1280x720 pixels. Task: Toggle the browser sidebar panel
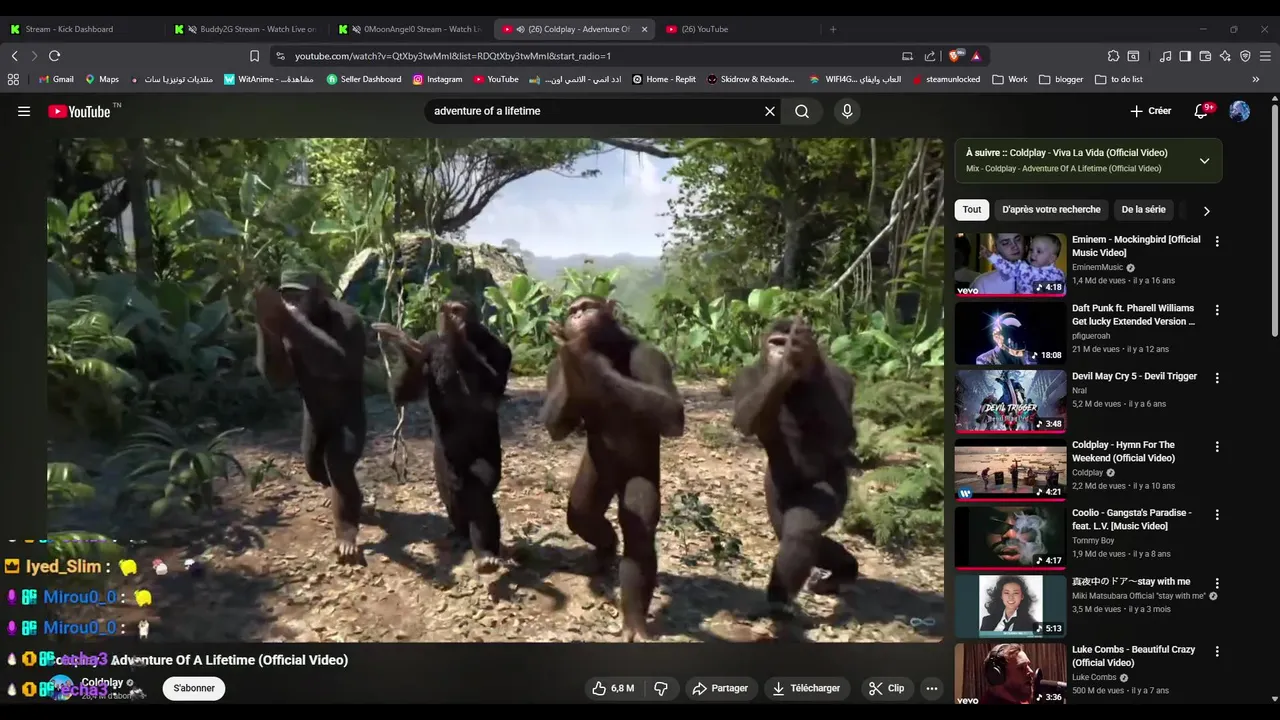(x=1185, y=56)
